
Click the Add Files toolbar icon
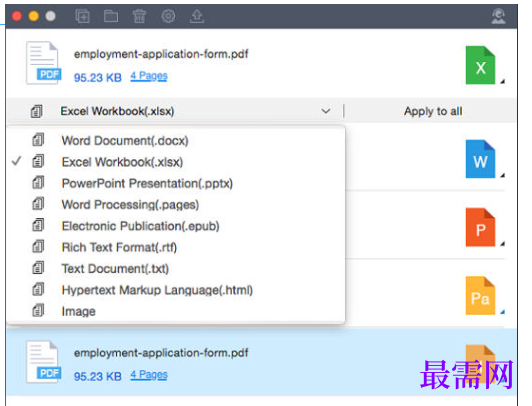(x=82, y=16)
